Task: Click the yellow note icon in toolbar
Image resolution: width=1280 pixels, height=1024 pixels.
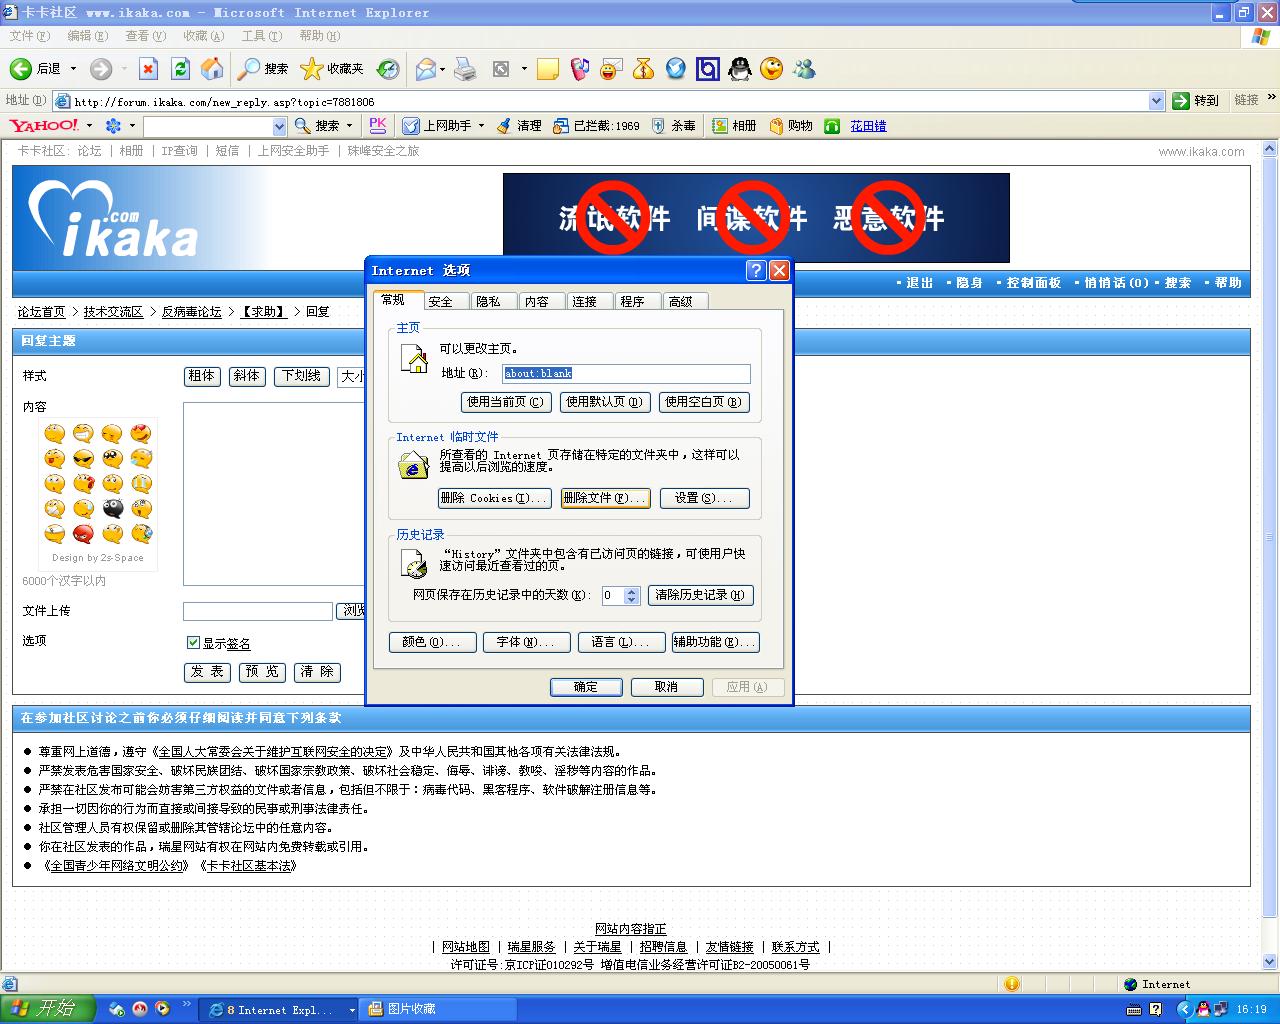Action: [x=548, y=69]
